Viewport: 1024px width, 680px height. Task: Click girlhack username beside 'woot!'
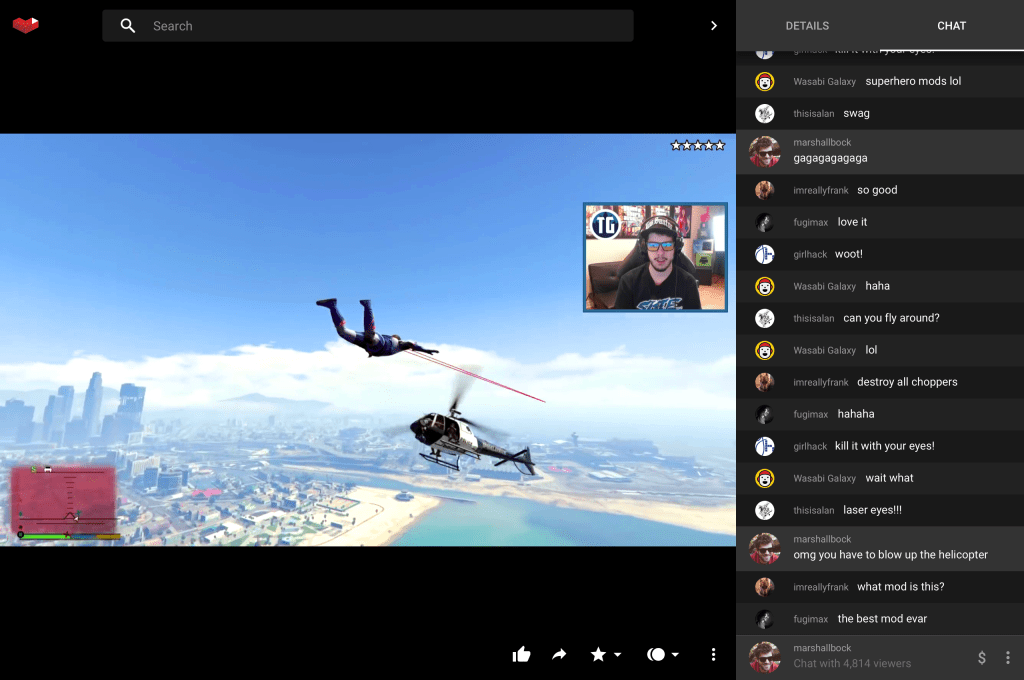tap(810, 254)
